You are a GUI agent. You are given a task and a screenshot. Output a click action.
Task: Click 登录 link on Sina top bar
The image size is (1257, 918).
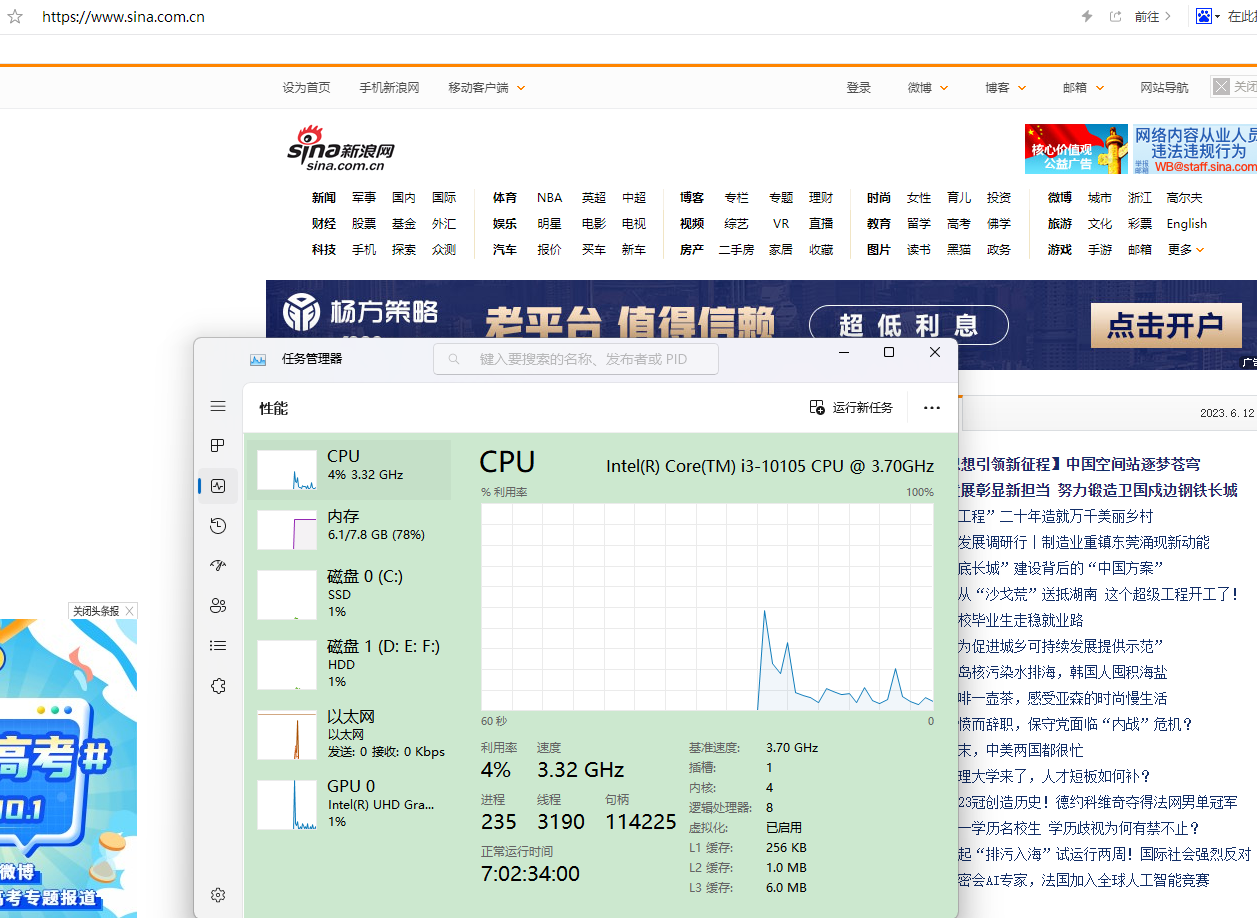tap(859, 88)
